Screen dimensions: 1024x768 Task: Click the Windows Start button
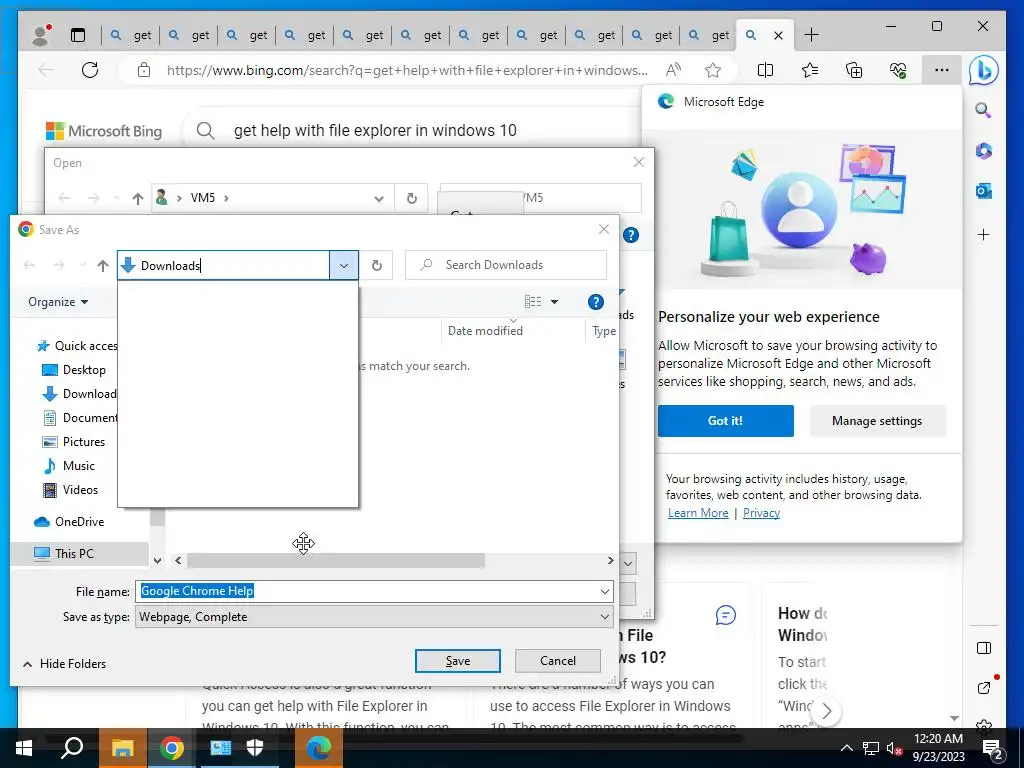click(24, 748)
